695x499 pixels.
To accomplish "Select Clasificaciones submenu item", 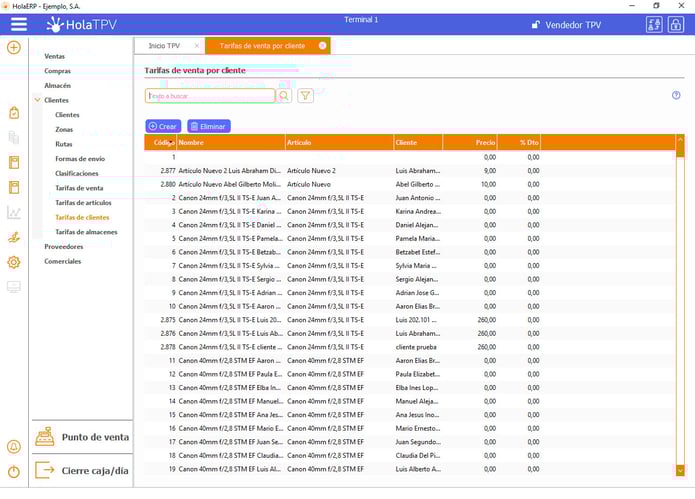I will point(77,173).
